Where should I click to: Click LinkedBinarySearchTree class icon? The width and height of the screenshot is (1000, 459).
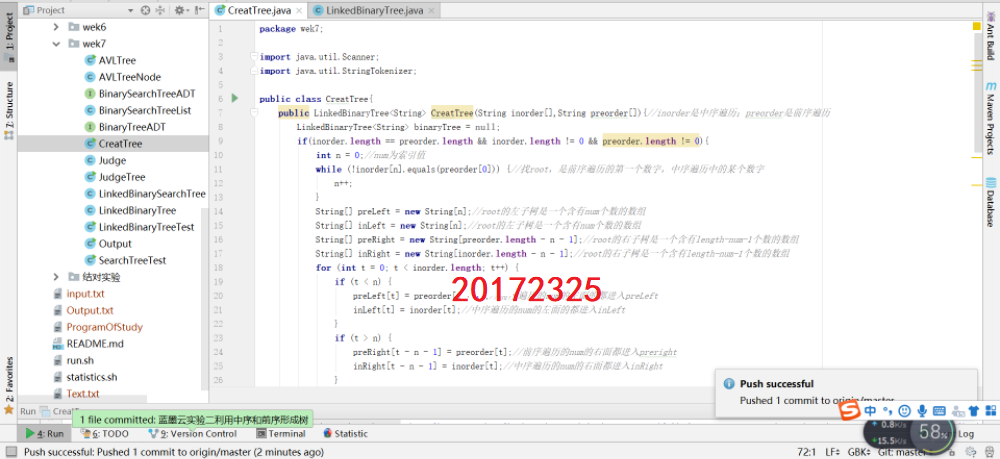pos(90,193)
